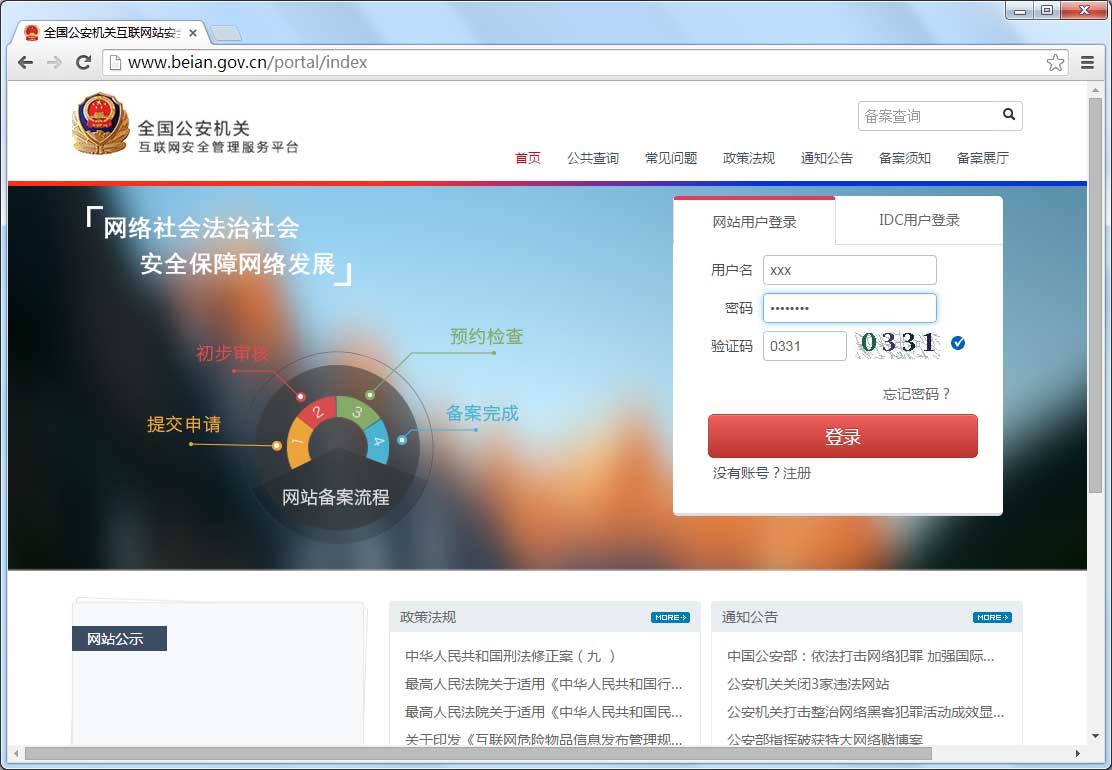The height and width of the screenshot is (770, 1112).
Task: Click the 0331 captcha image to refresh
Action: point(897,345)
